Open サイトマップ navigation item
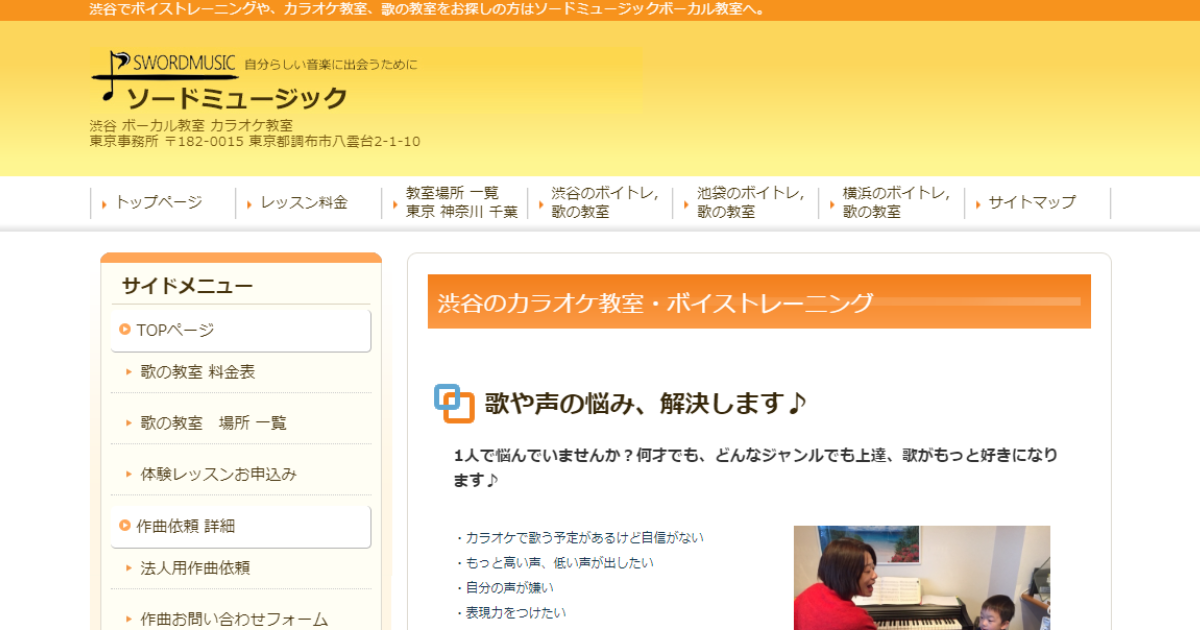The width and height of the screenshot is (1200, 630). 1032,202
